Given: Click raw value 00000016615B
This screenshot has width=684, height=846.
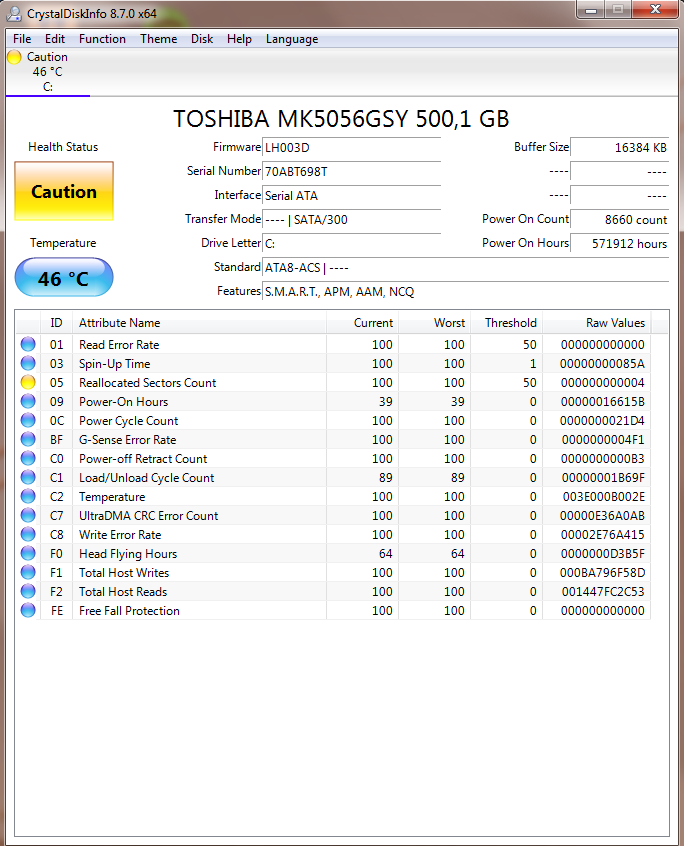Looking at the screenshot, I should pos(603,402).
